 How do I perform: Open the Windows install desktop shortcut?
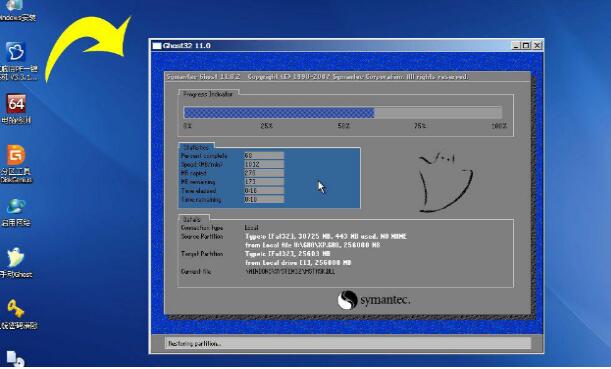pos(16,11)
